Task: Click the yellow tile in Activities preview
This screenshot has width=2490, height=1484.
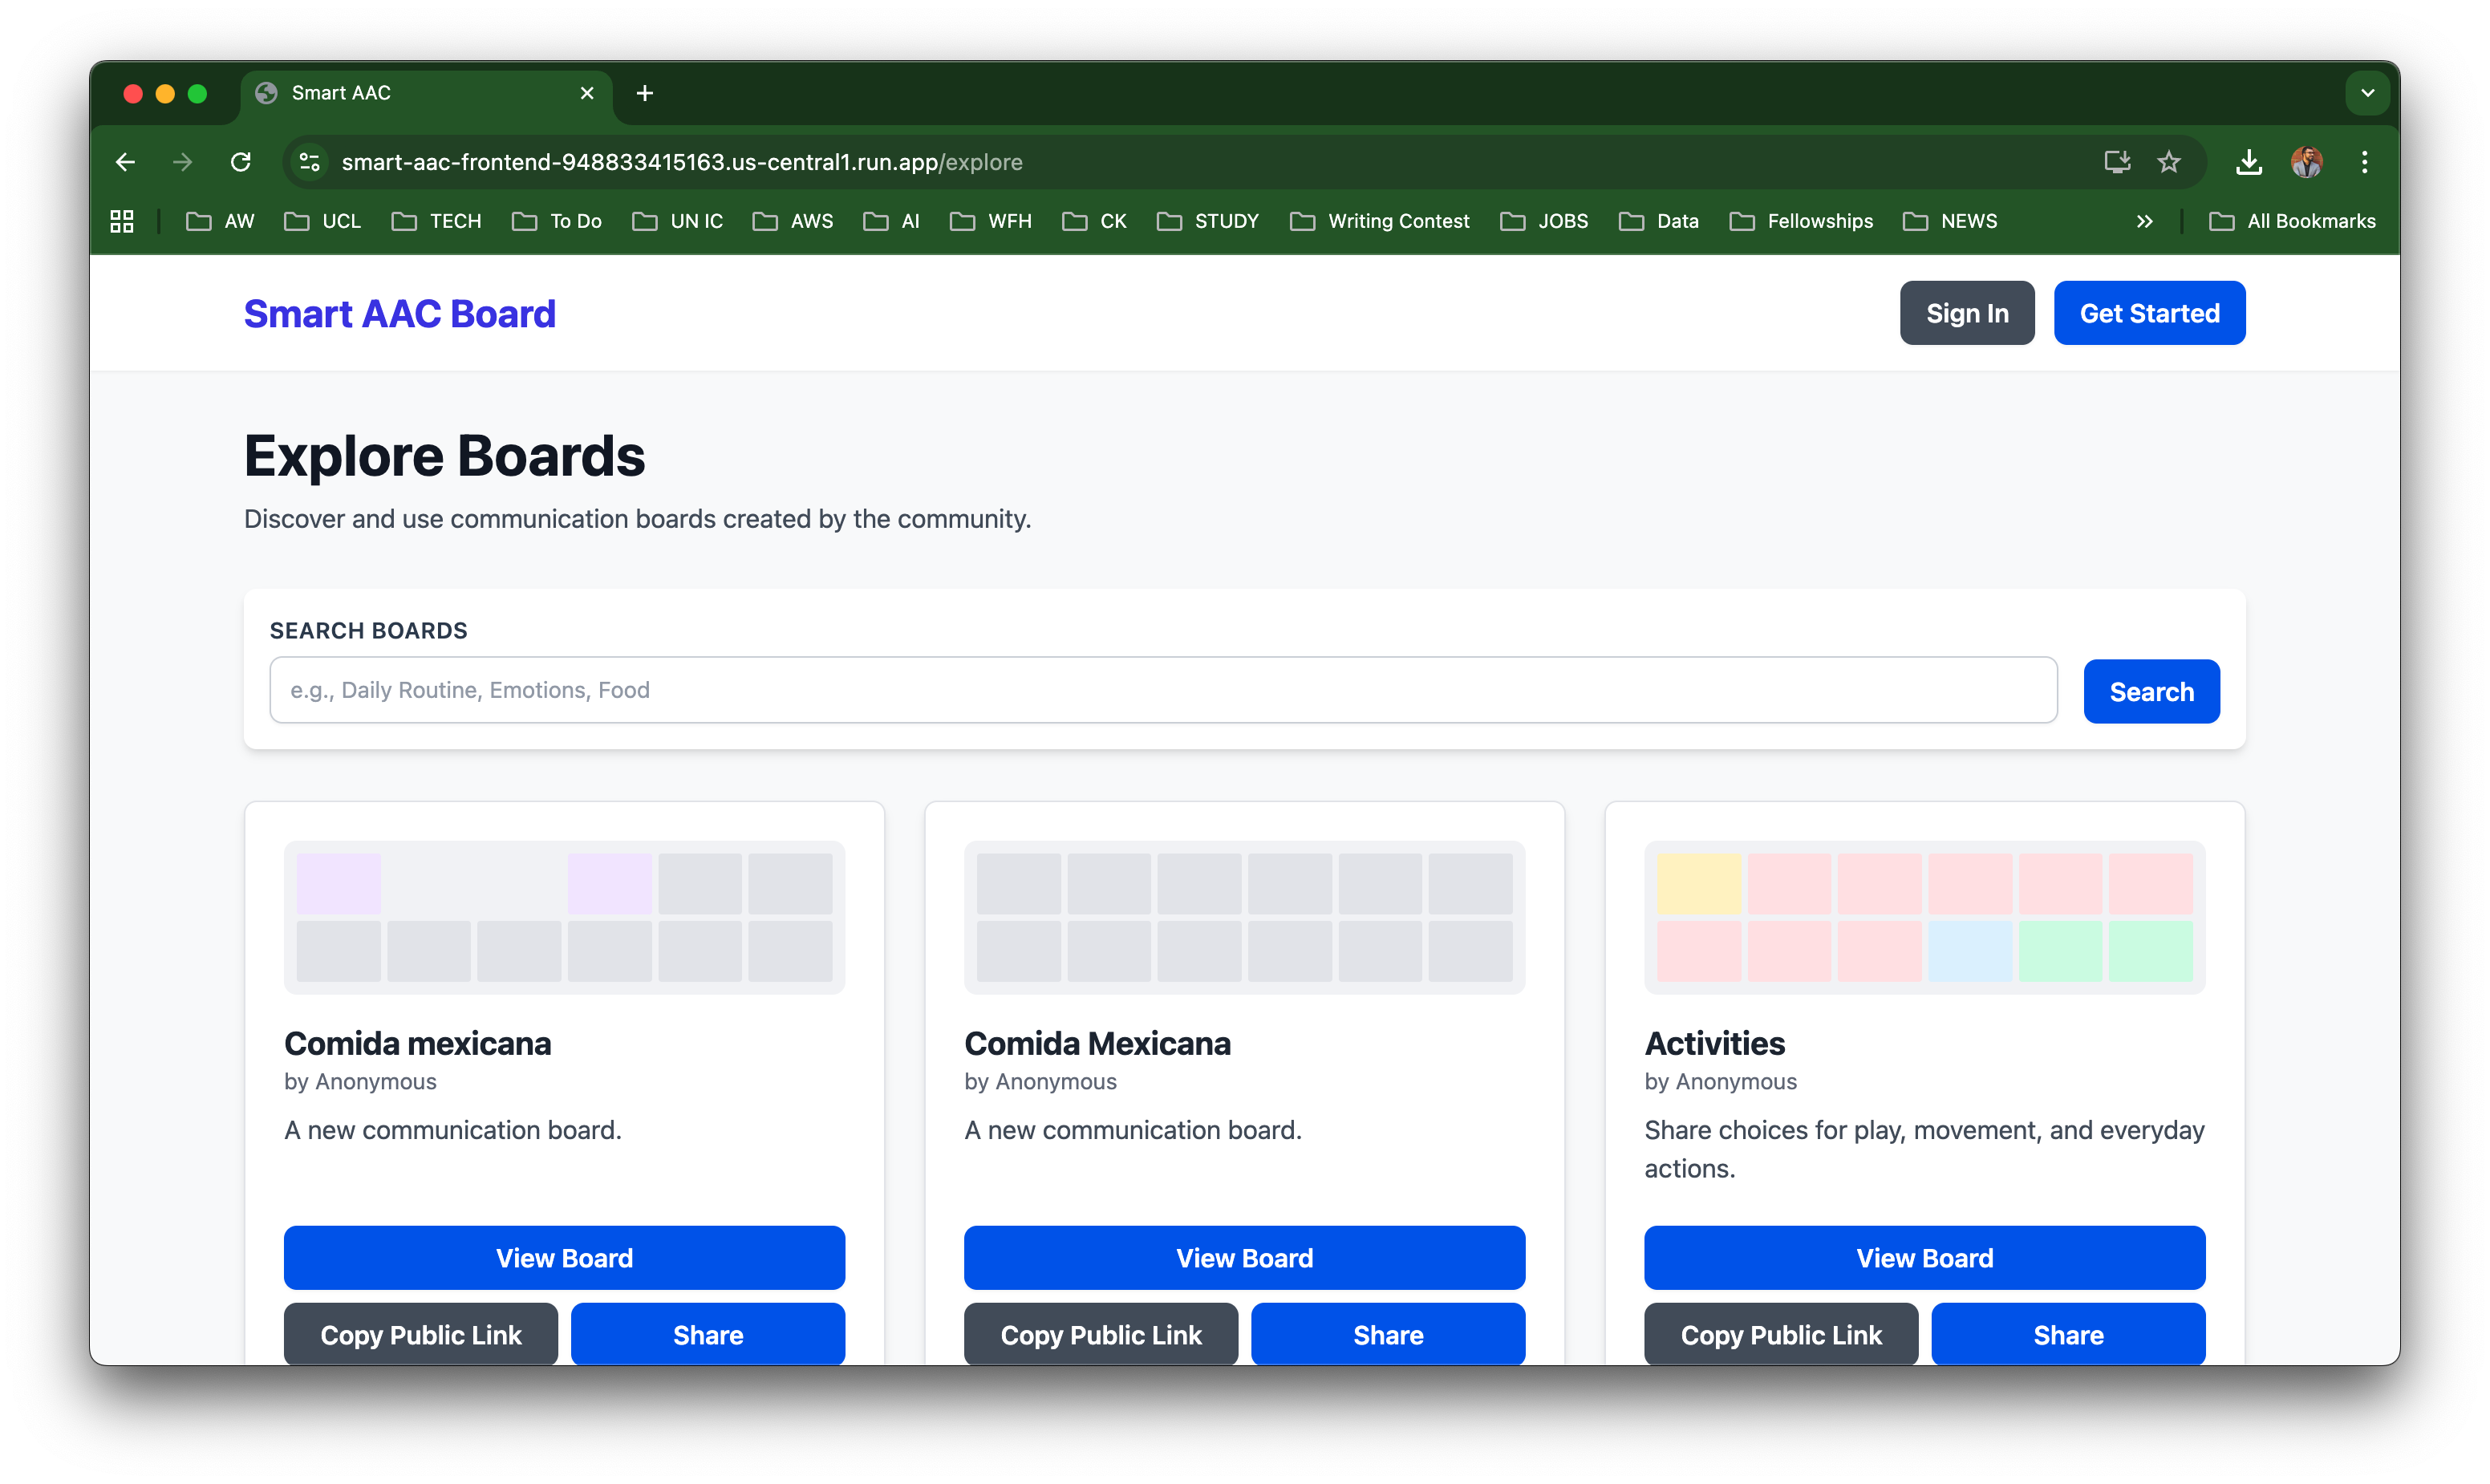Action: coord(1698,883)
